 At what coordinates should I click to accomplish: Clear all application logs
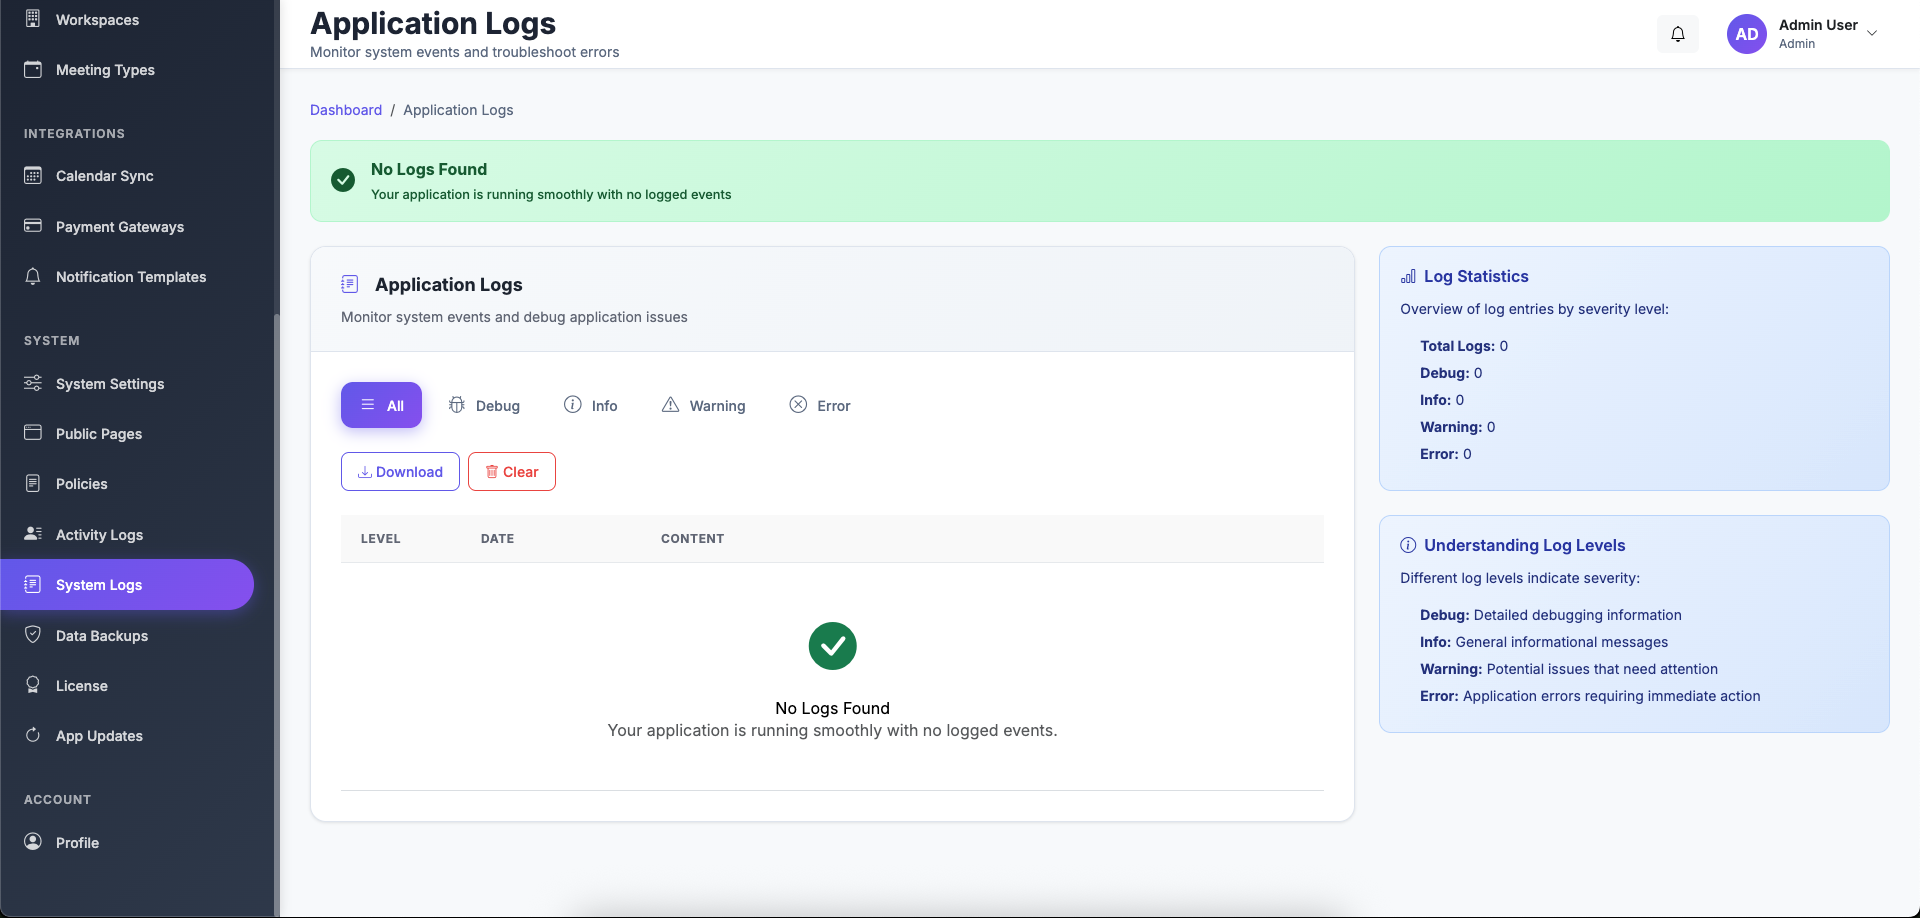click(511, 471)
